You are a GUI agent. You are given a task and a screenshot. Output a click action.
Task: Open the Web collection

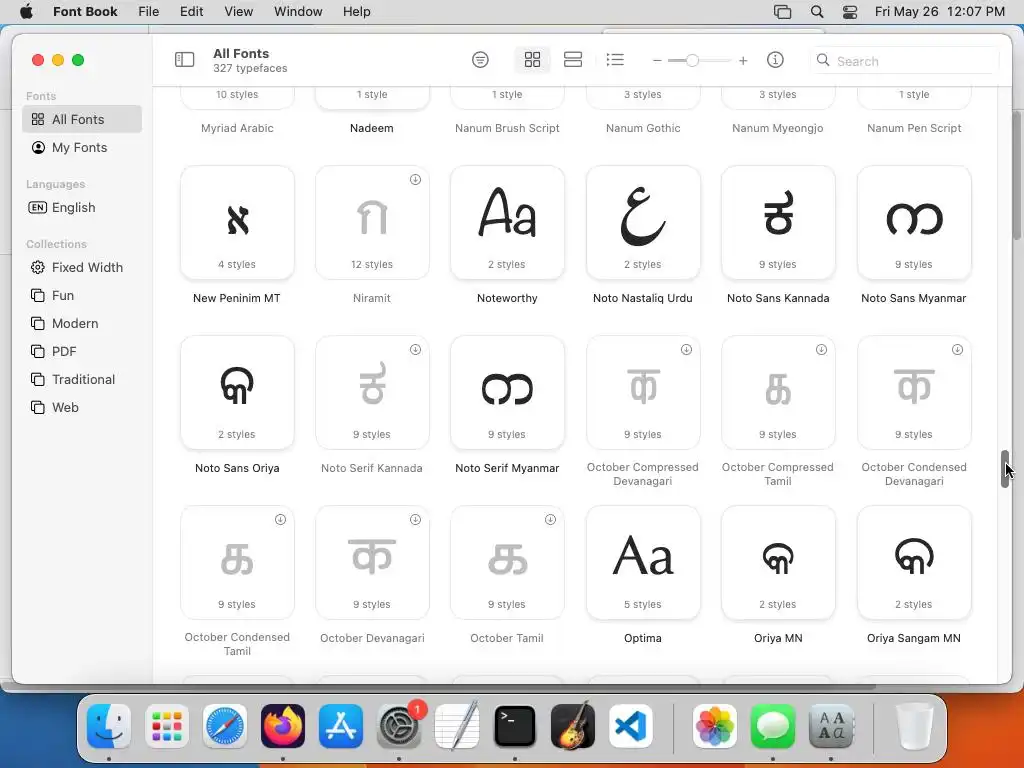tap(82, 408)
